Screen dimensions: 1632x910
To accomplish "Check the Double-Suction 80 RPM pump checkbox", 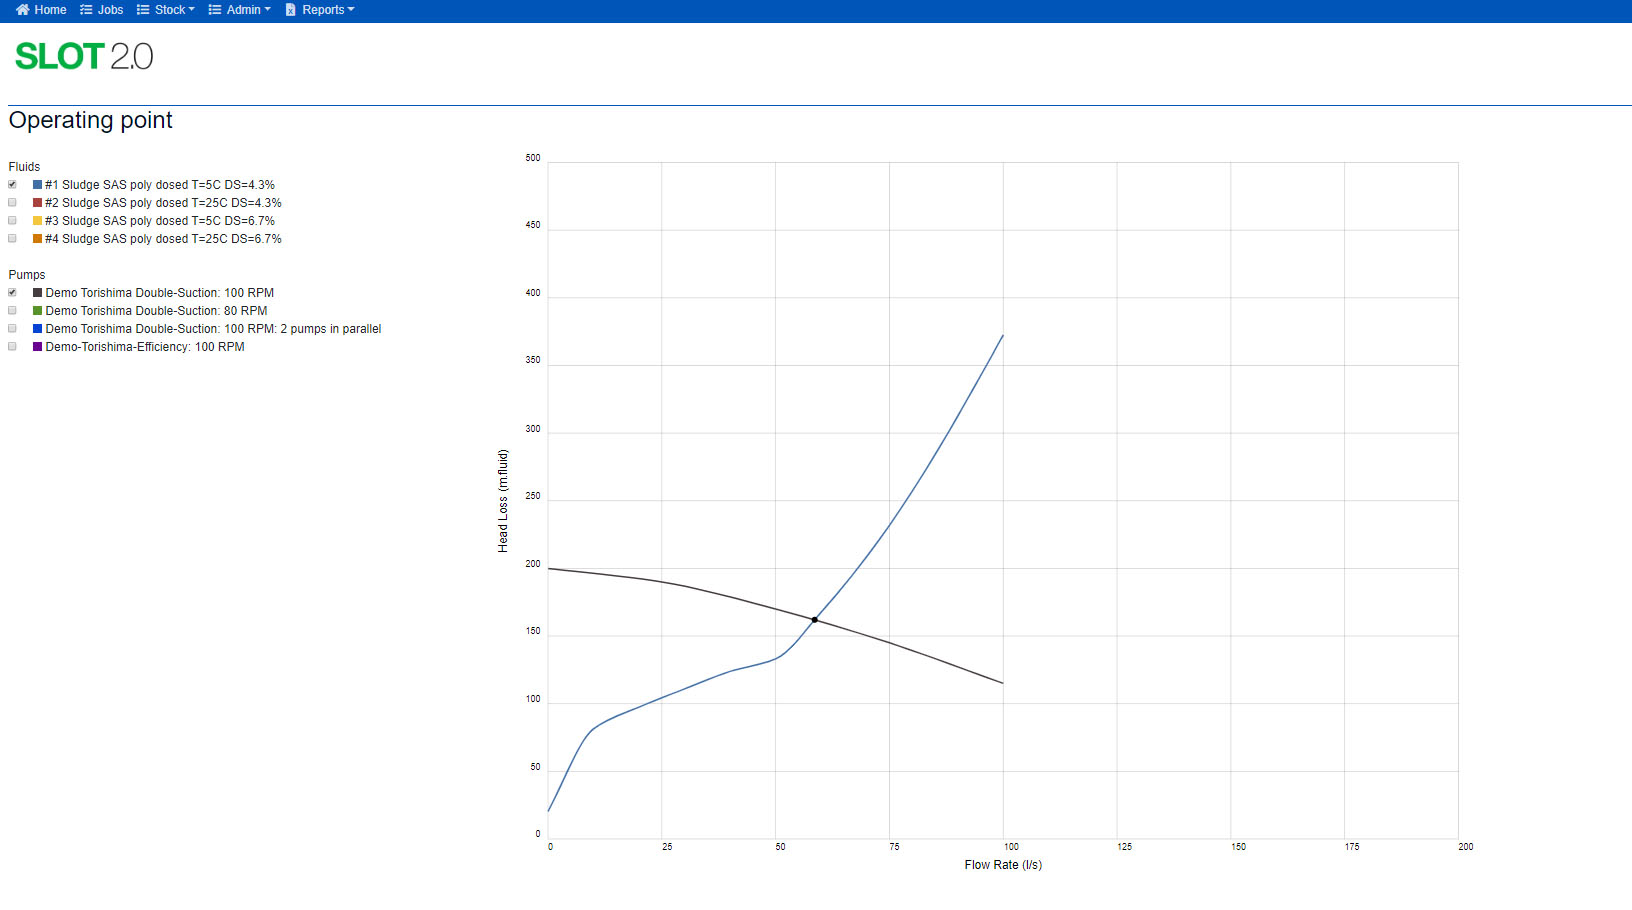I will click(12, 311).
